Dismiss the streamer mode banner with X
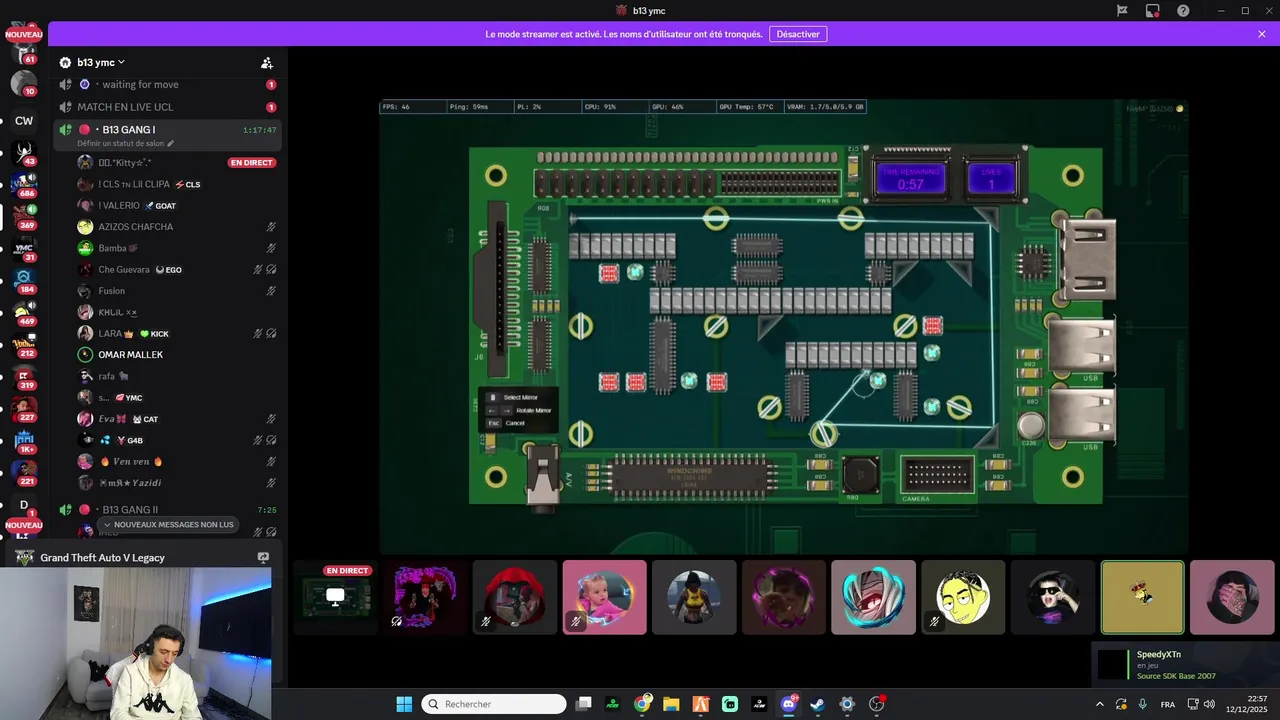Screen dimensions: 1280x720 [1262, 34]
